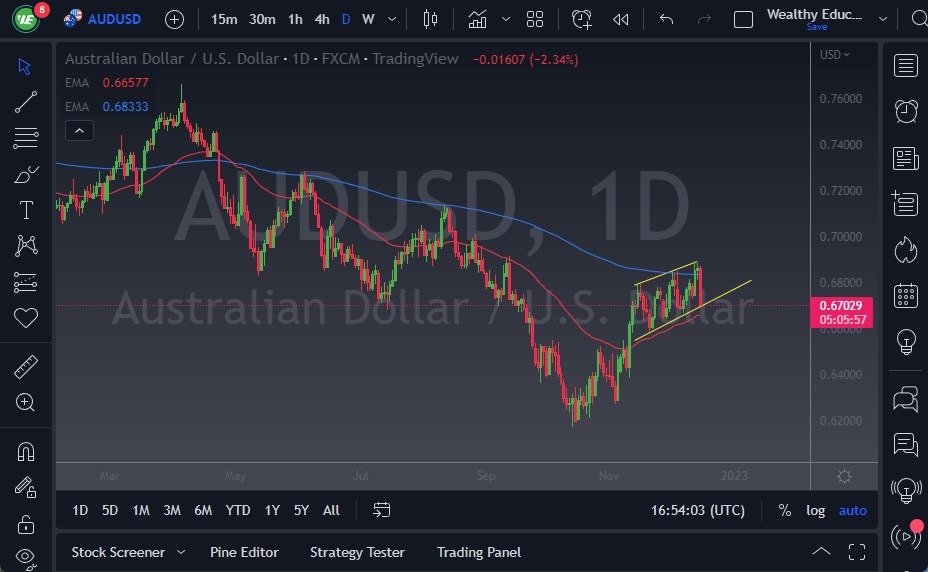This screenshot has height=572, width=928.
Task: Open the streams broadcast panel
Action: tap(906, 535)
